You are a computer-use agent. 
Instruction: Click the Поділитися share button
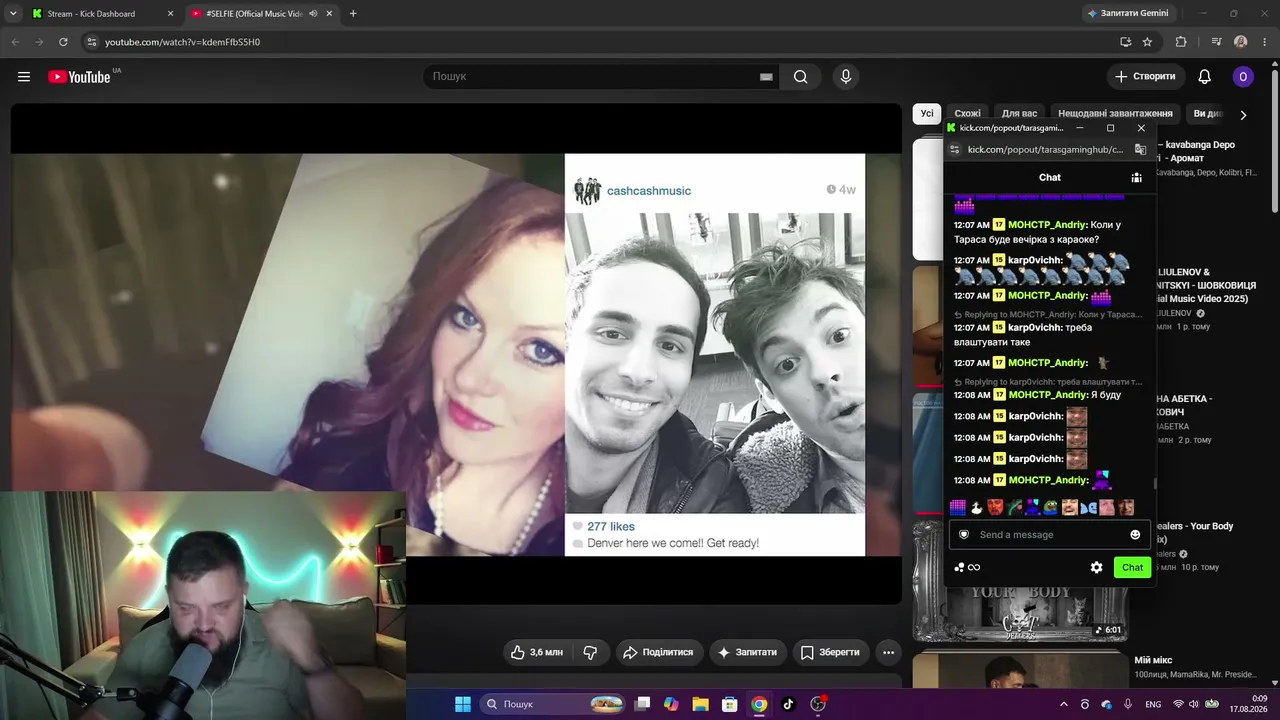point(658,652)
